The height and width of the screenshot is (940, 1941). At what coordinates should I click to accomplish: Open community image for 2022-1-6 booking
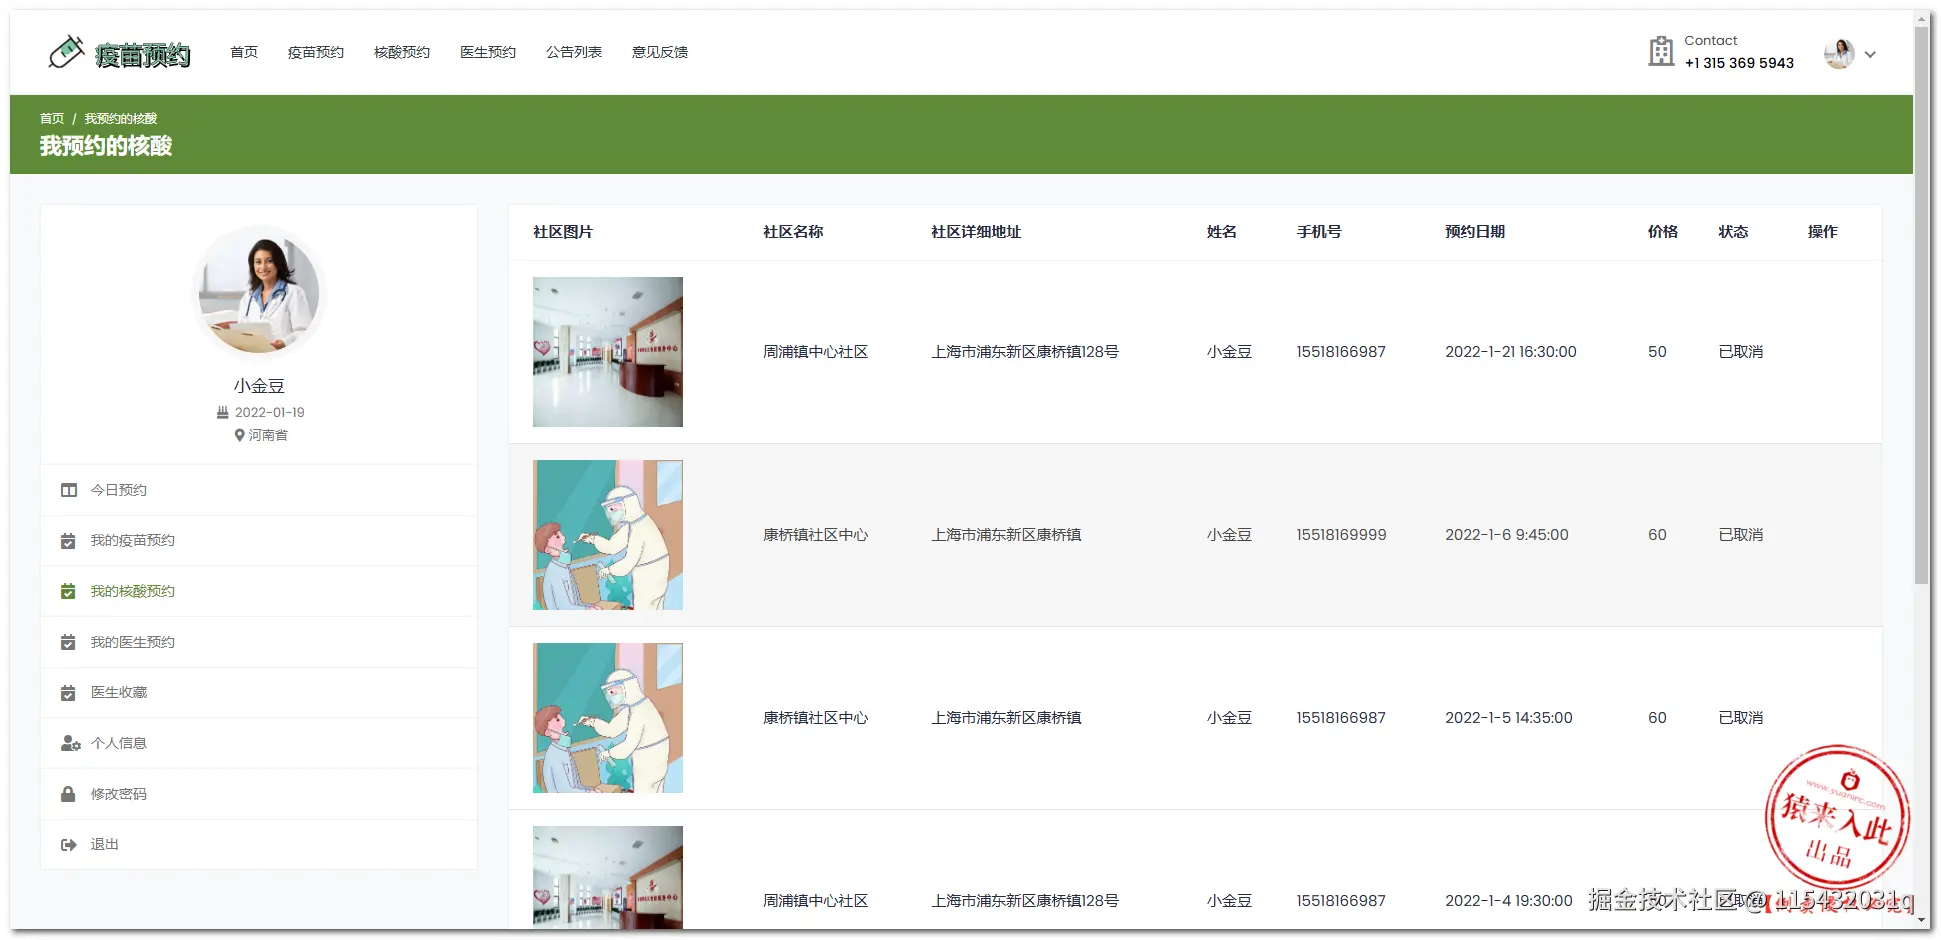pyautogui.click(x=608, y=535)
